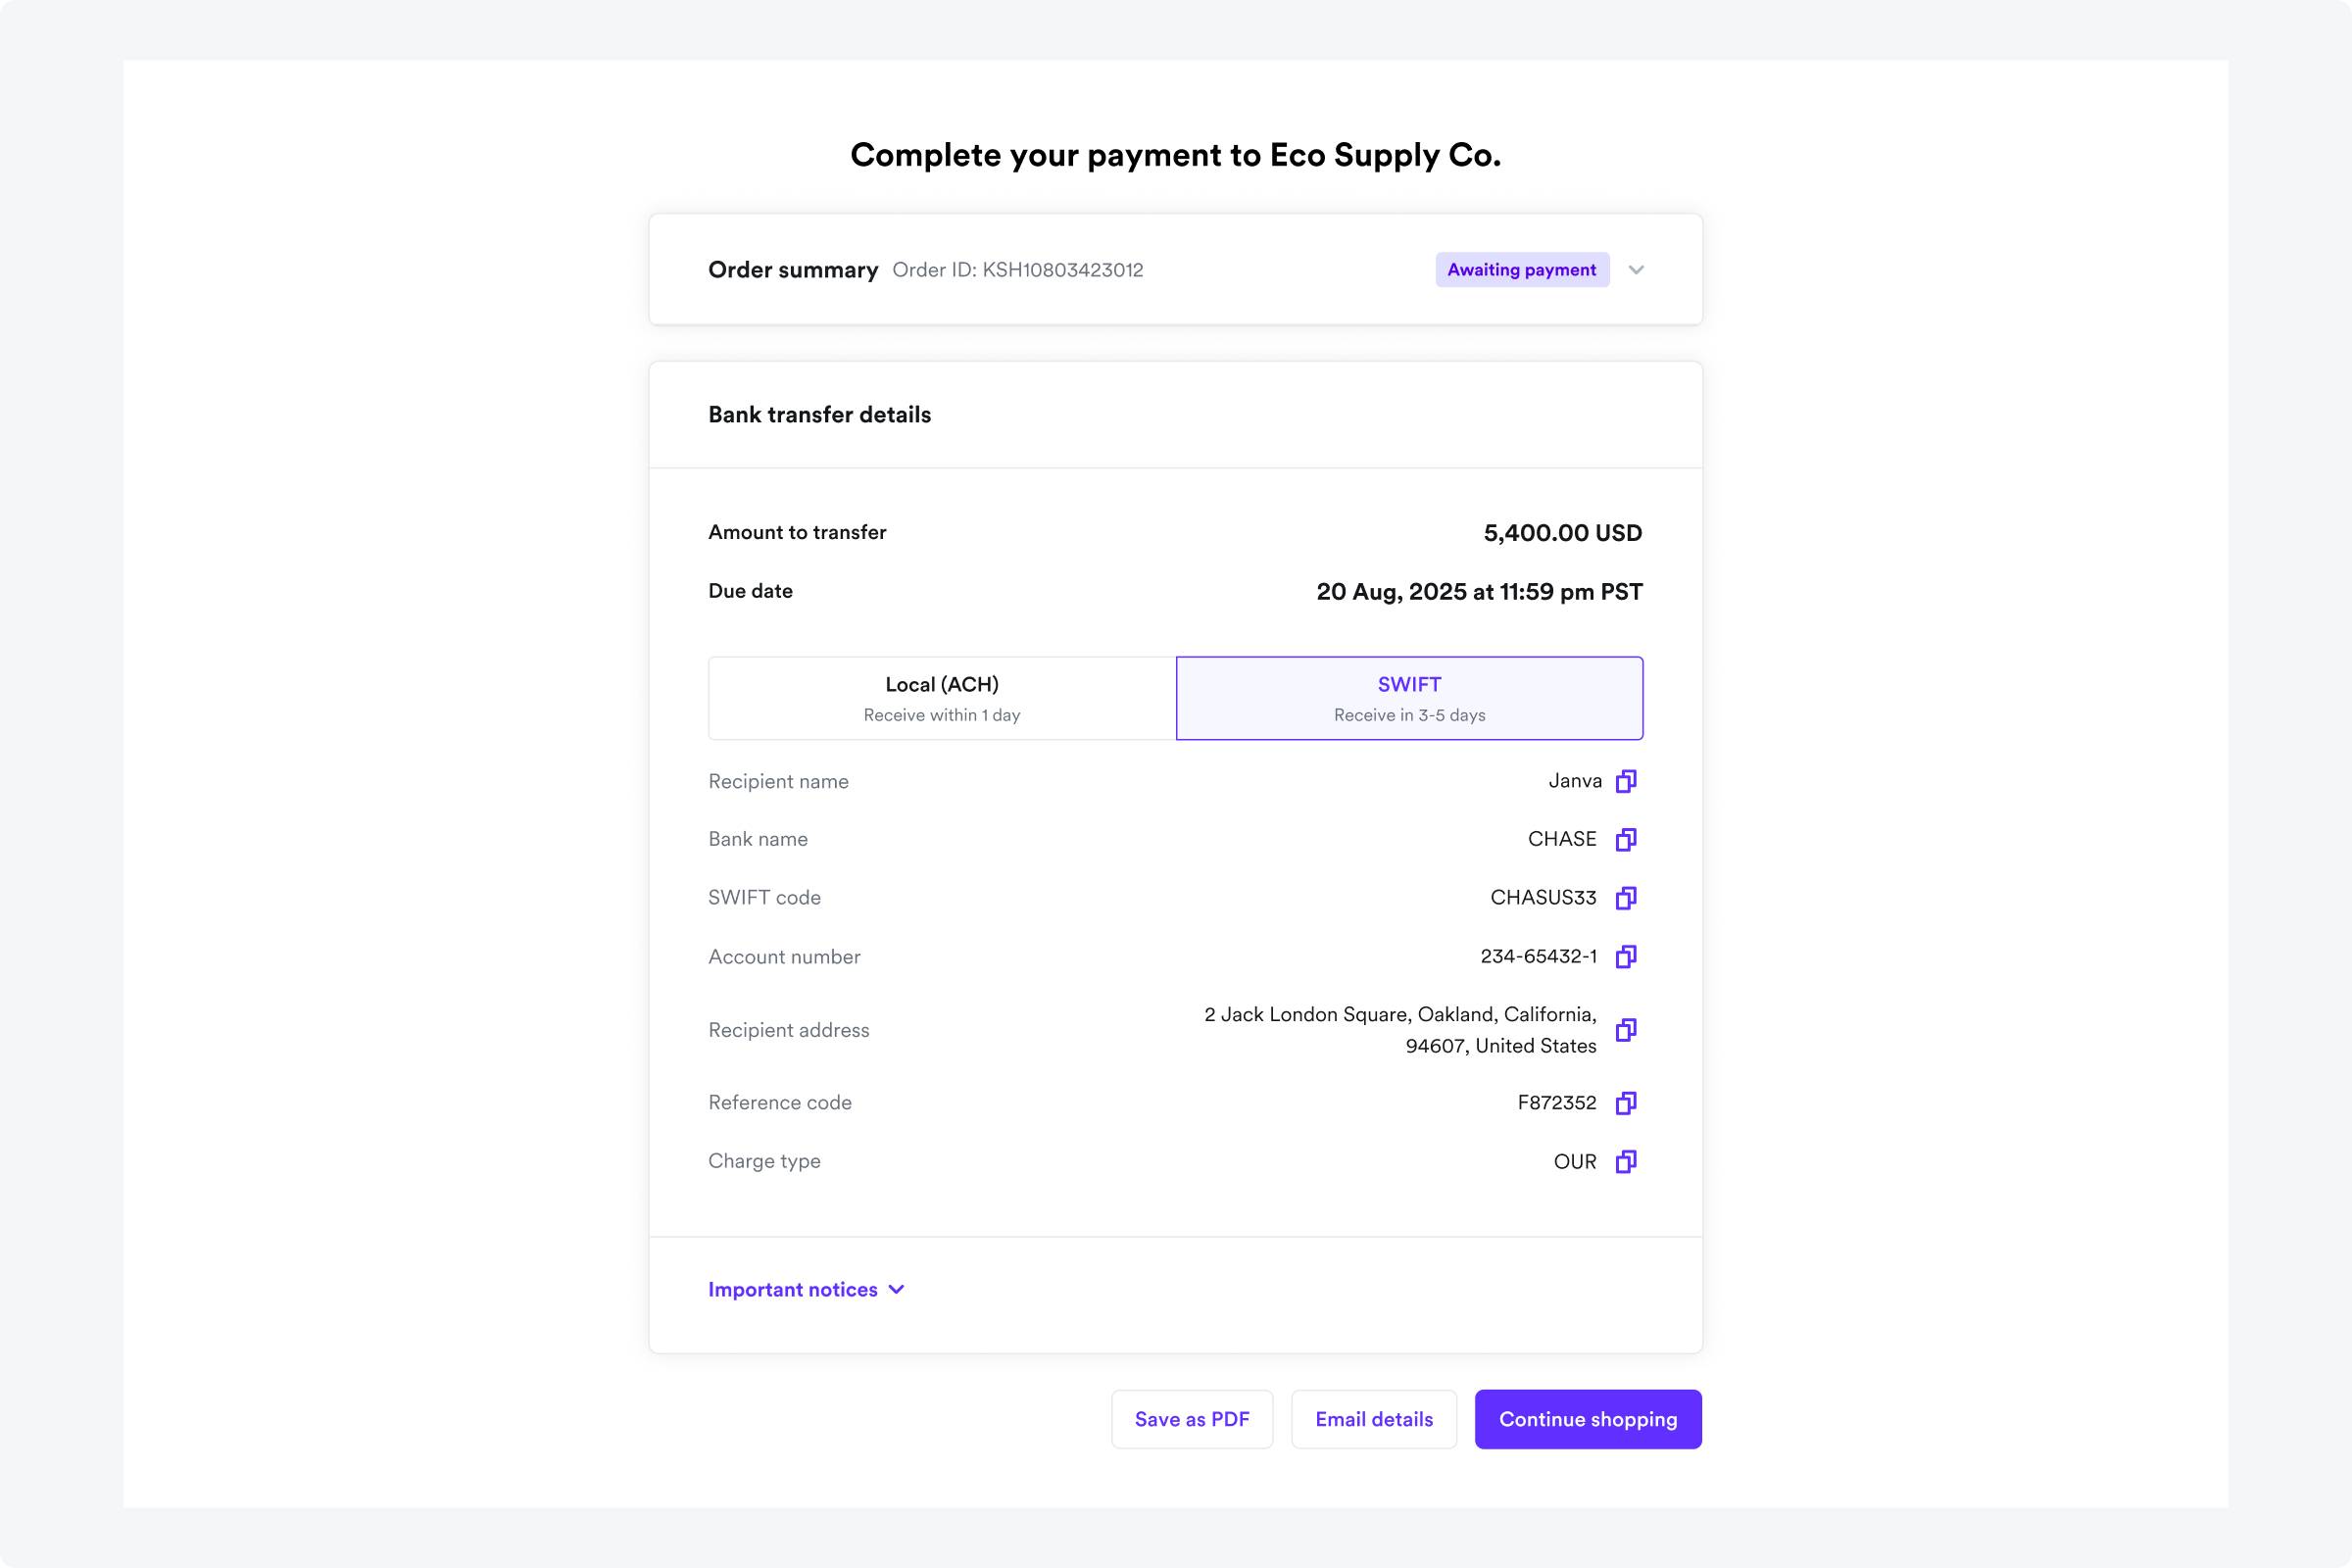2352x1568 pixels.
Task: Copy the recipient address in Oakland
Action: pos(1627,1030)
